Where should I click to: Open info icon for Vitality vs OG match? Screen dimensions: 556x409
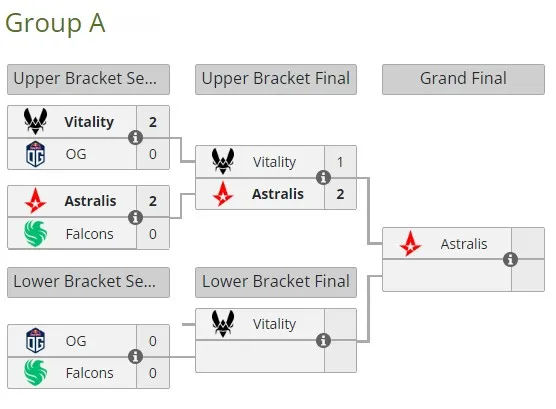click(x=135, y=138)
